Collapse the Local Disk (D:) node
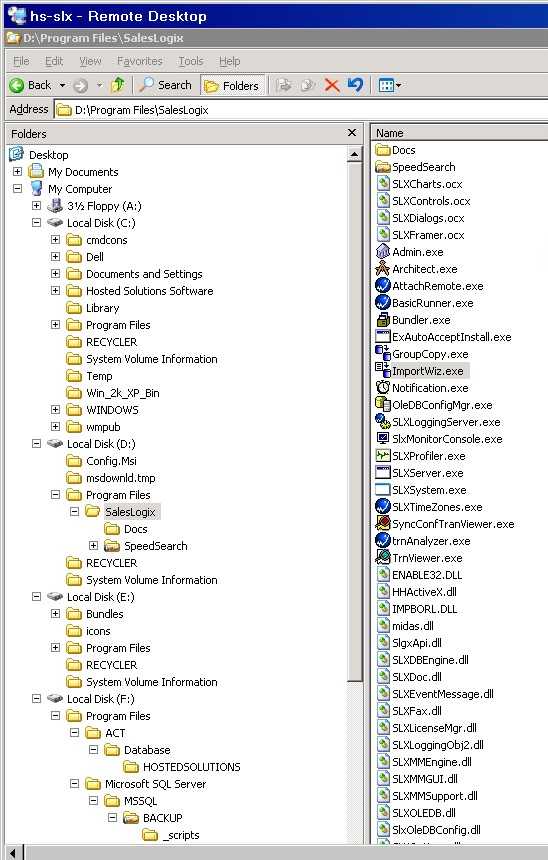Screen dimensions: 548x860 (36, 444)
